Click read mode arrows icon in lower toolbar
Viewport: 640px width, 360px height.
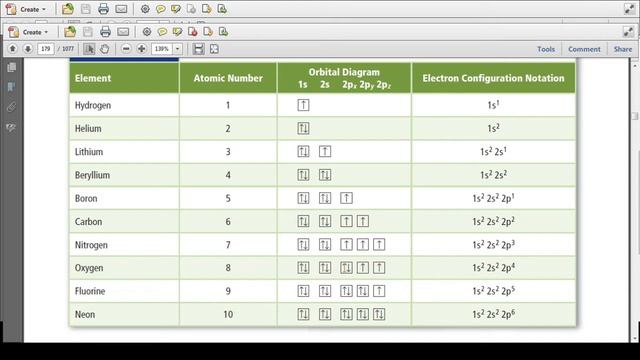[628, 31]
